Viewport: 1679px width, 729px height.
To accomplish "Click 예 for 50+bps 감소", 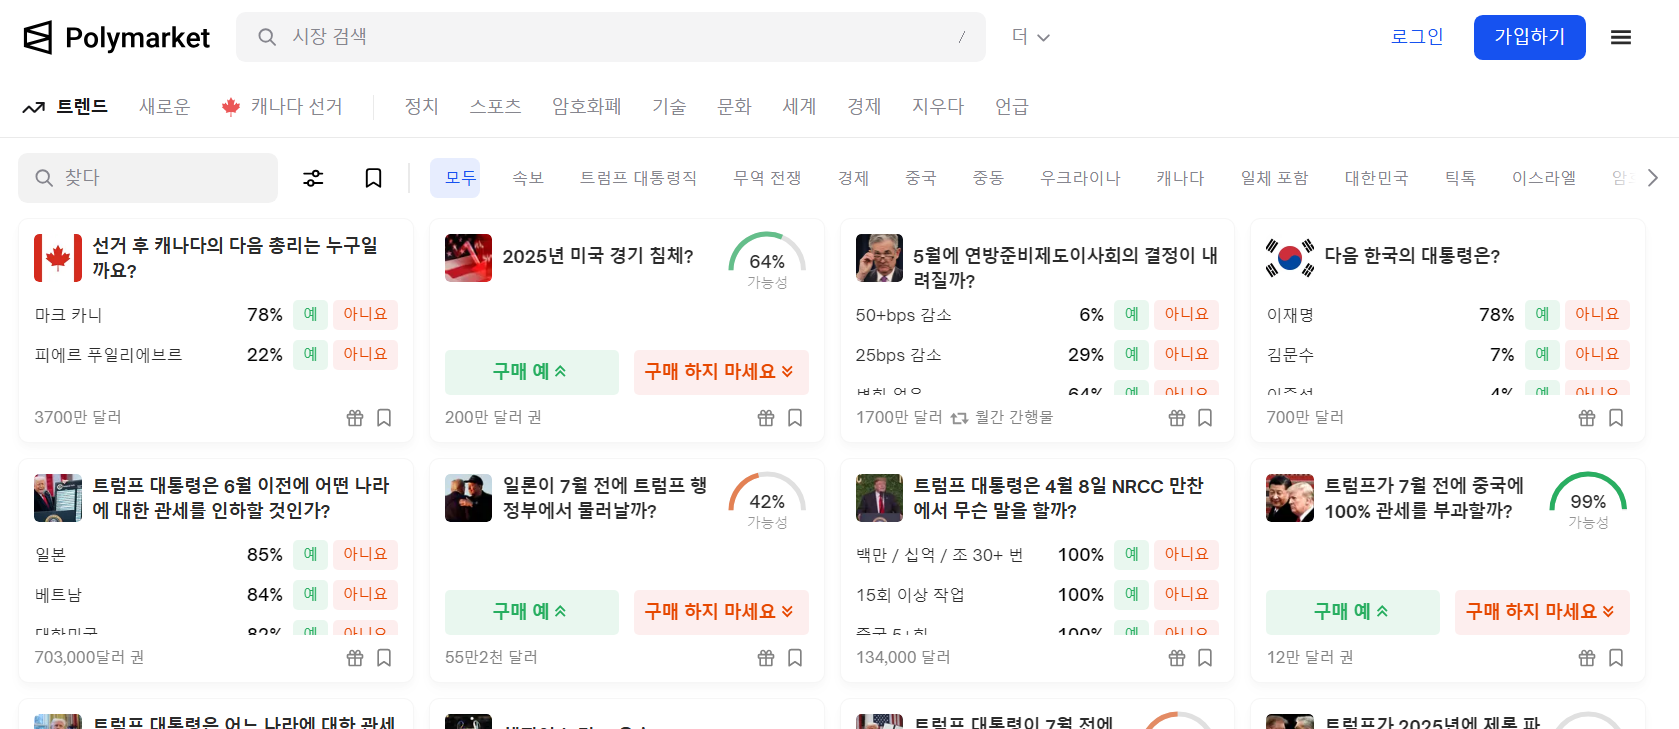I will tap(1131, 314).
